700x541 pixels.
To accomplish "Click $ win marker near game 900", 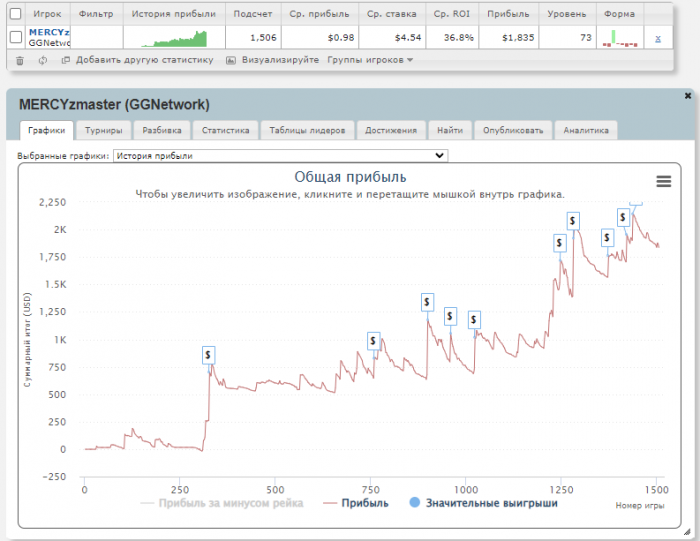I will pos(427,302).
